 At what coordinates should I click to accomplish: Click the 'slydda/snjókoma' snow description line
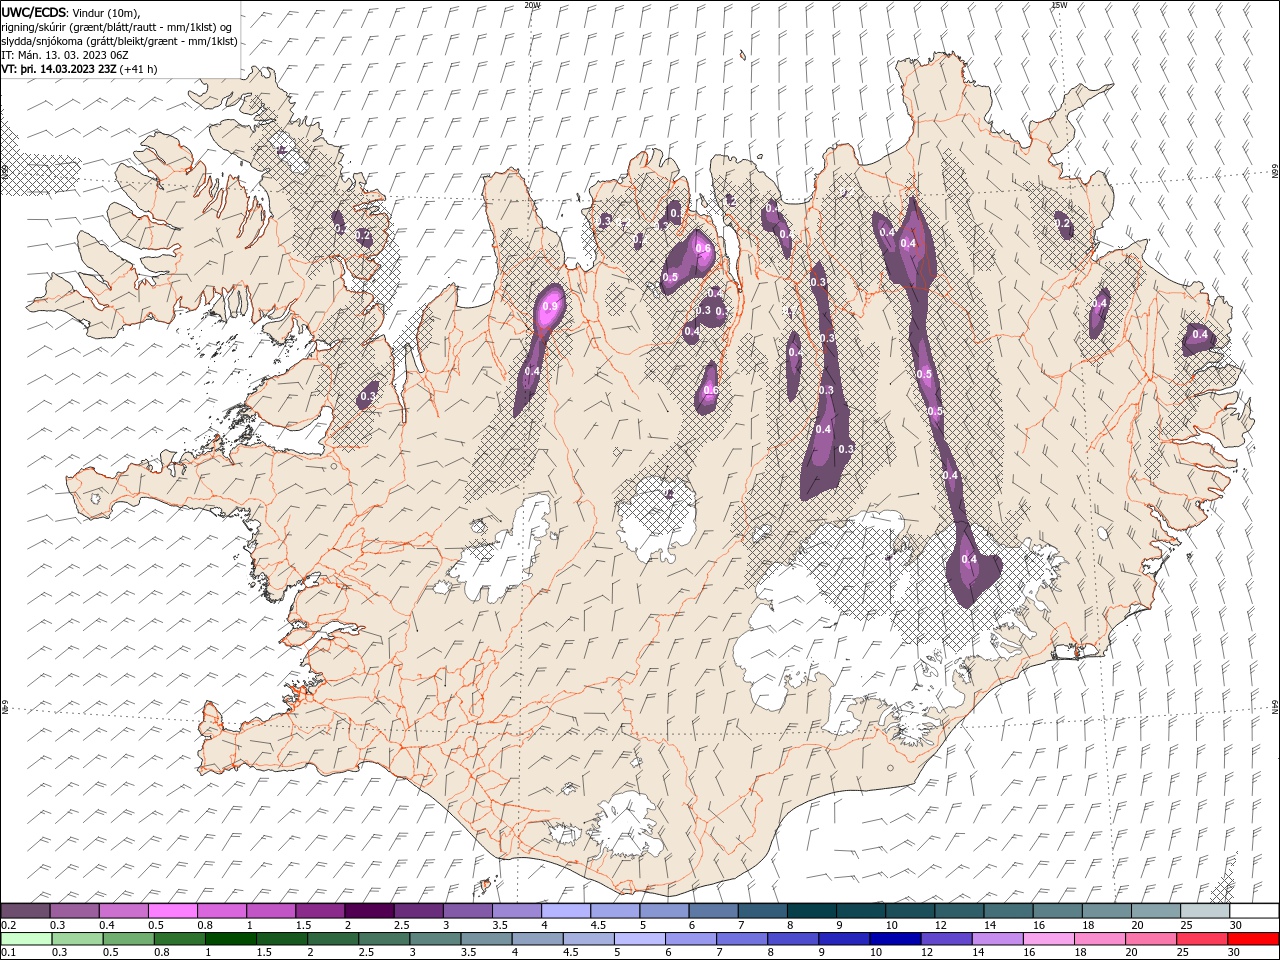coord(119,41)
